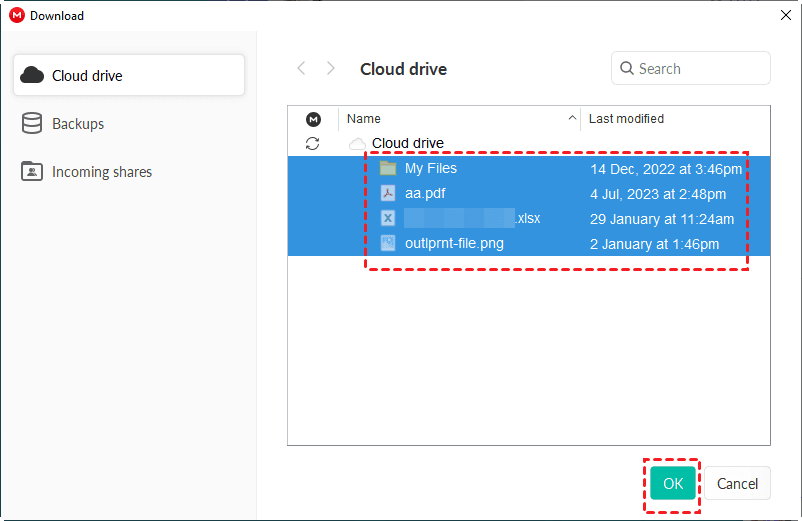Open the Incoming shares section
This screenshot has width=802, height=521.
pos(101,172)
